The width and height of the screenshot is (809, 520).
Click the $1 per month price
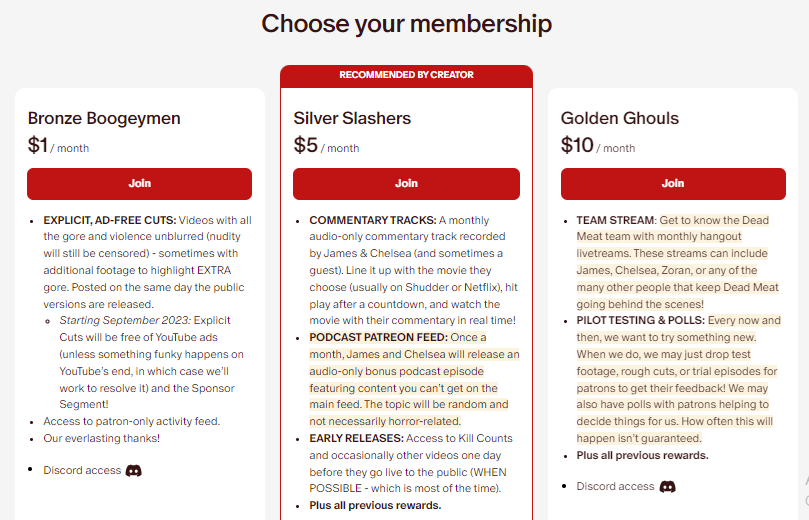[x=58, y=146]
